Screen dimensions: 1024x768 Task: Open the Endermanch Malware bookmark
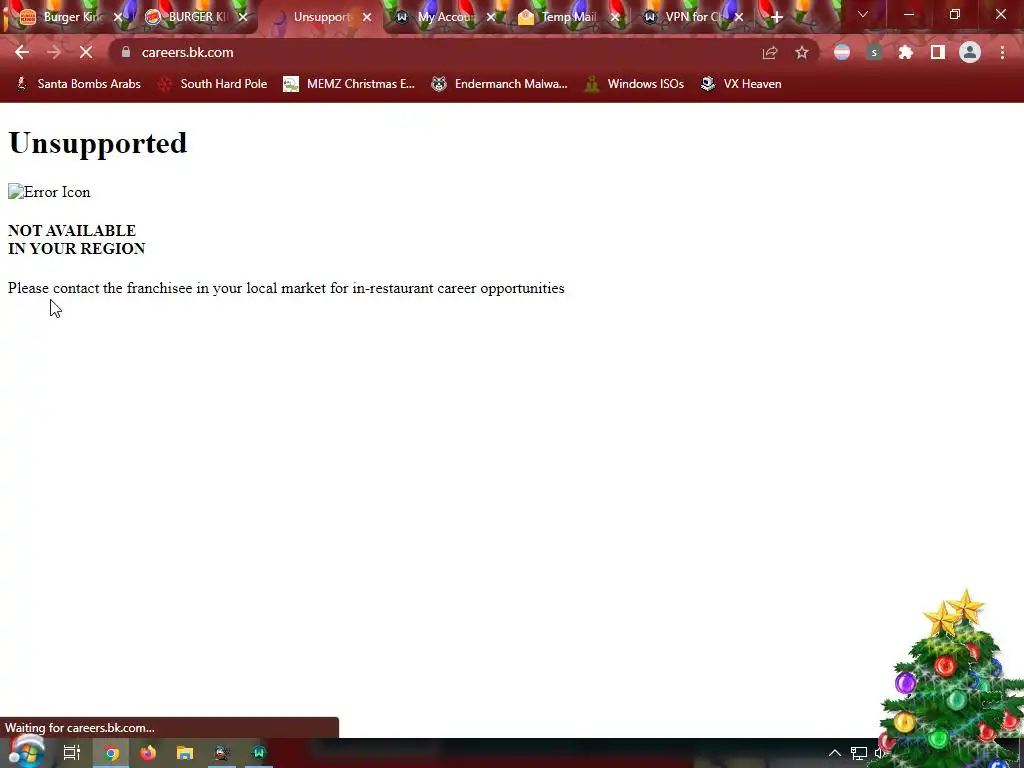[x=500, y=84]
